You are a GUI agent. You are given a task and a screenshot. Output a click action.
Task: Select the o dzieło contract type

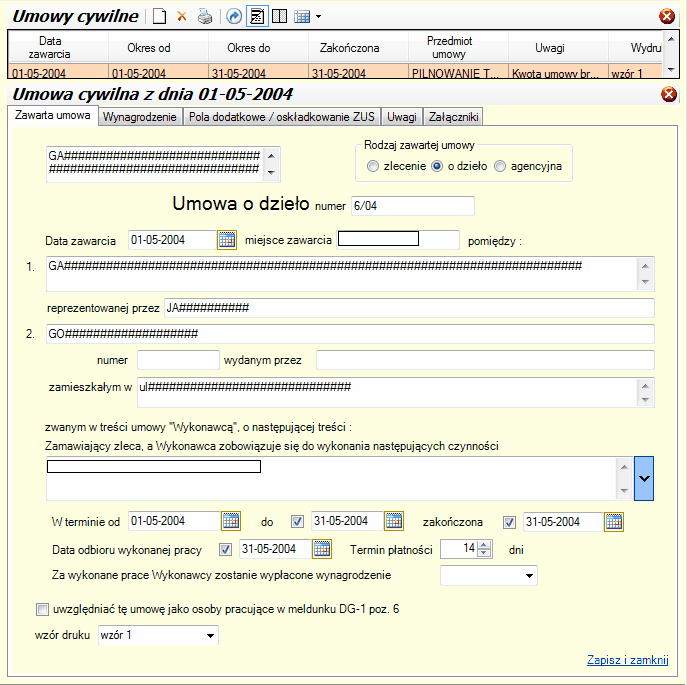(437, 167)
